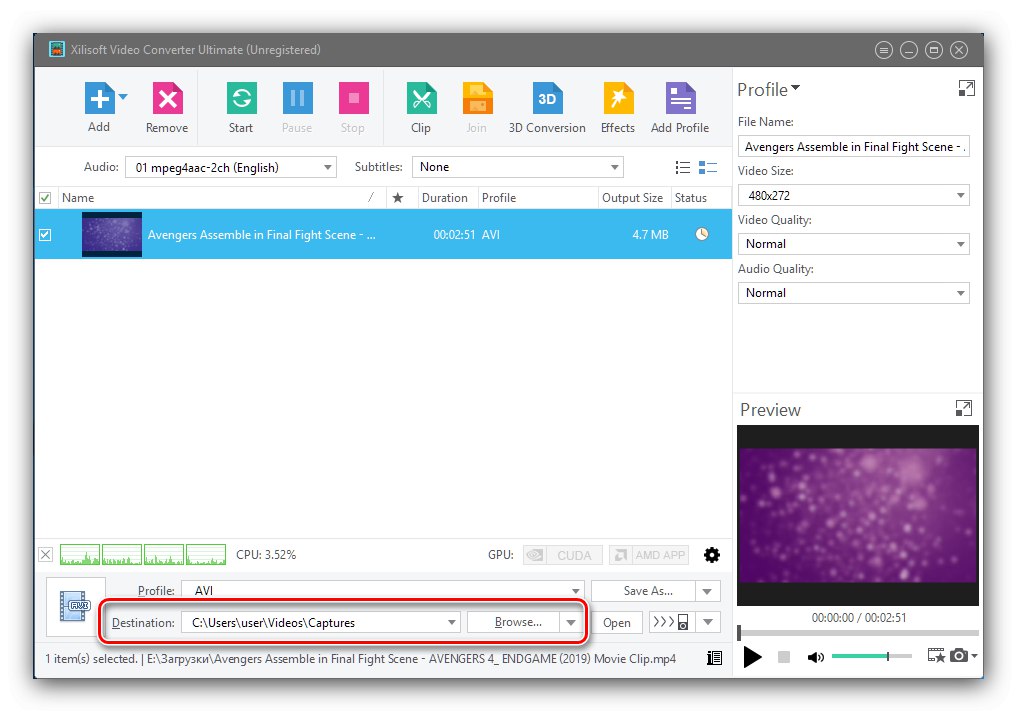
Task: Close the CPU usage graph panel
Action: click(x=45, y=554)
